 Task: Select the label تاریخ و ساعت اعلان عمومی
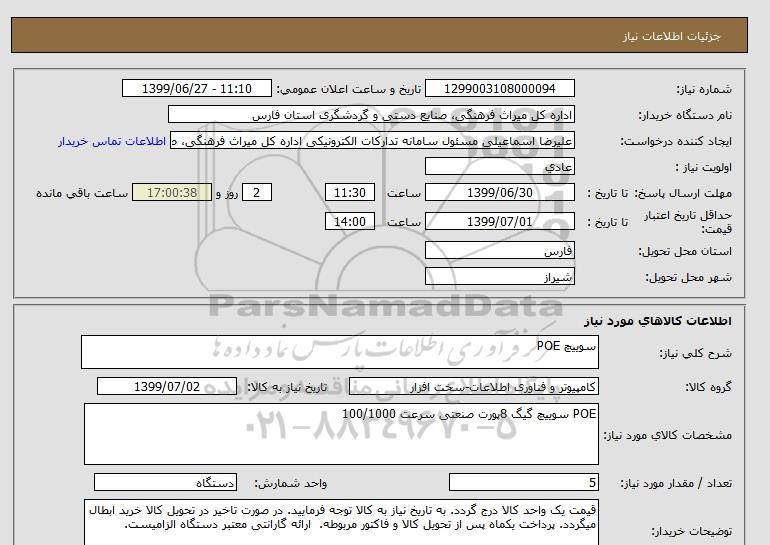[349, 89]
